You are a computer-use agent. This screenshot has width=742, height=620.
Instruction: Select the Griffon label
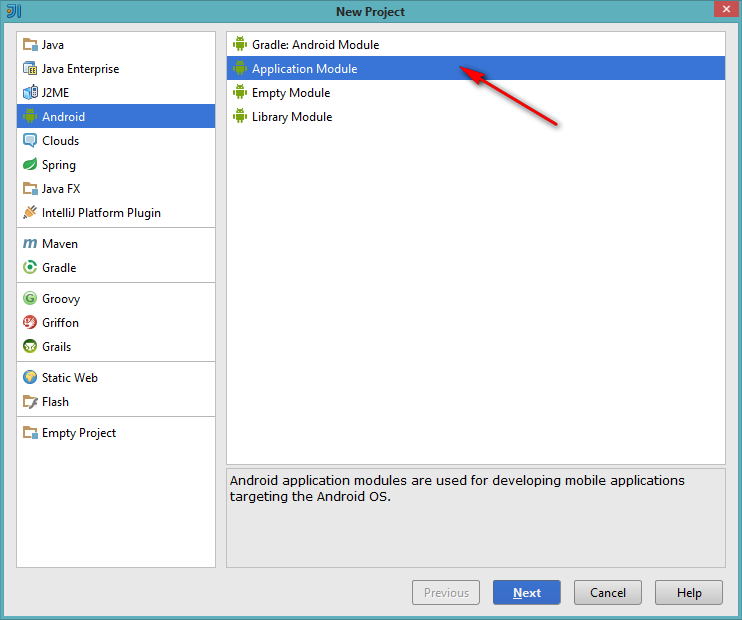coord(61,323)
